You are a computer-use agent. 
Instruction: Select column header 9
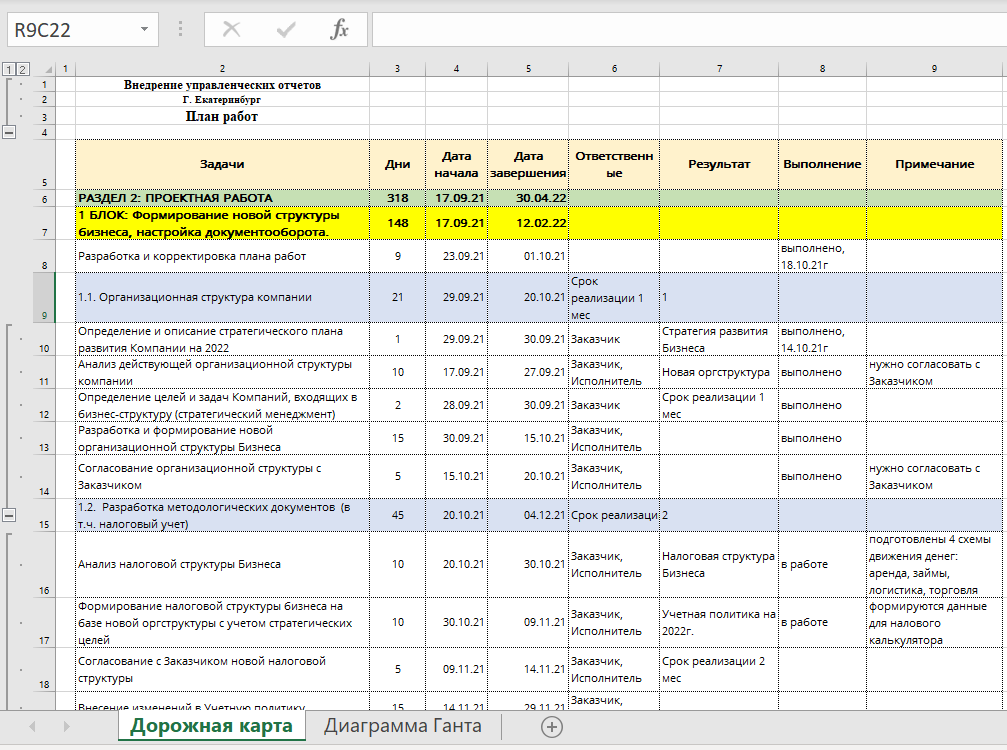coord(934,69)
